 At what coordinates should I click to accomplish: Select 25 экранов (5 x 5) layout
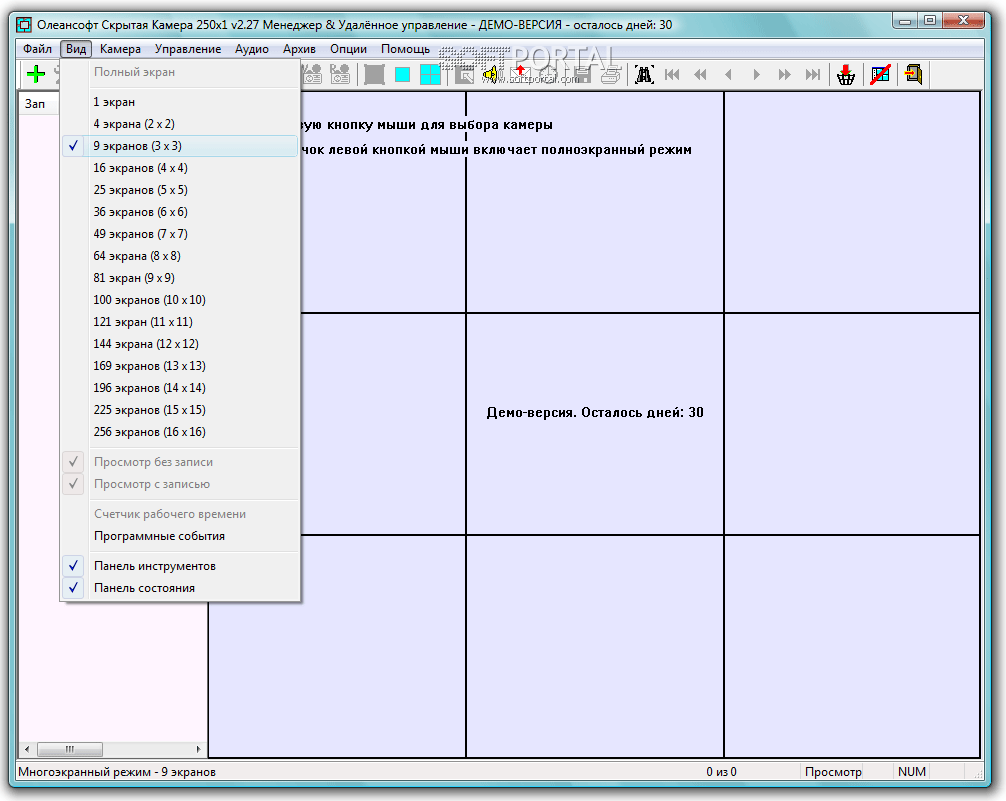pyautogui.click(x=180, y=190)
